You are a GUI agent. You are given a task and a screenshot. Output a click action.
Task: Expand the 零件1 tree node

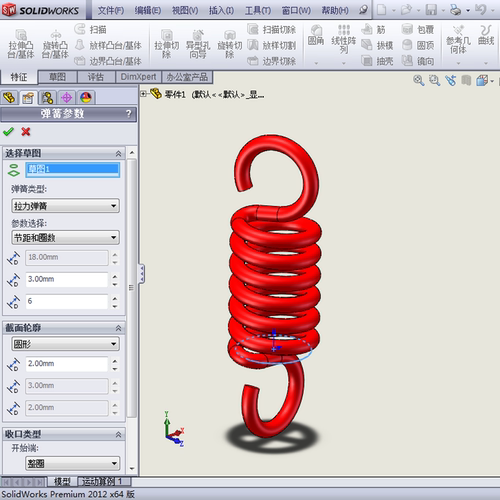click(x=143, y=94)
